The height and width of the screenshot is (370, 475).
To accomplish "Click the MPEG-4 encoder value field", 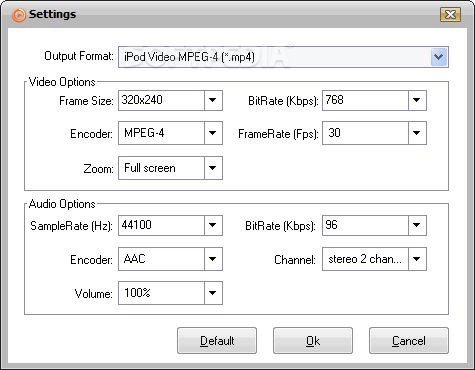I will 161,133.
